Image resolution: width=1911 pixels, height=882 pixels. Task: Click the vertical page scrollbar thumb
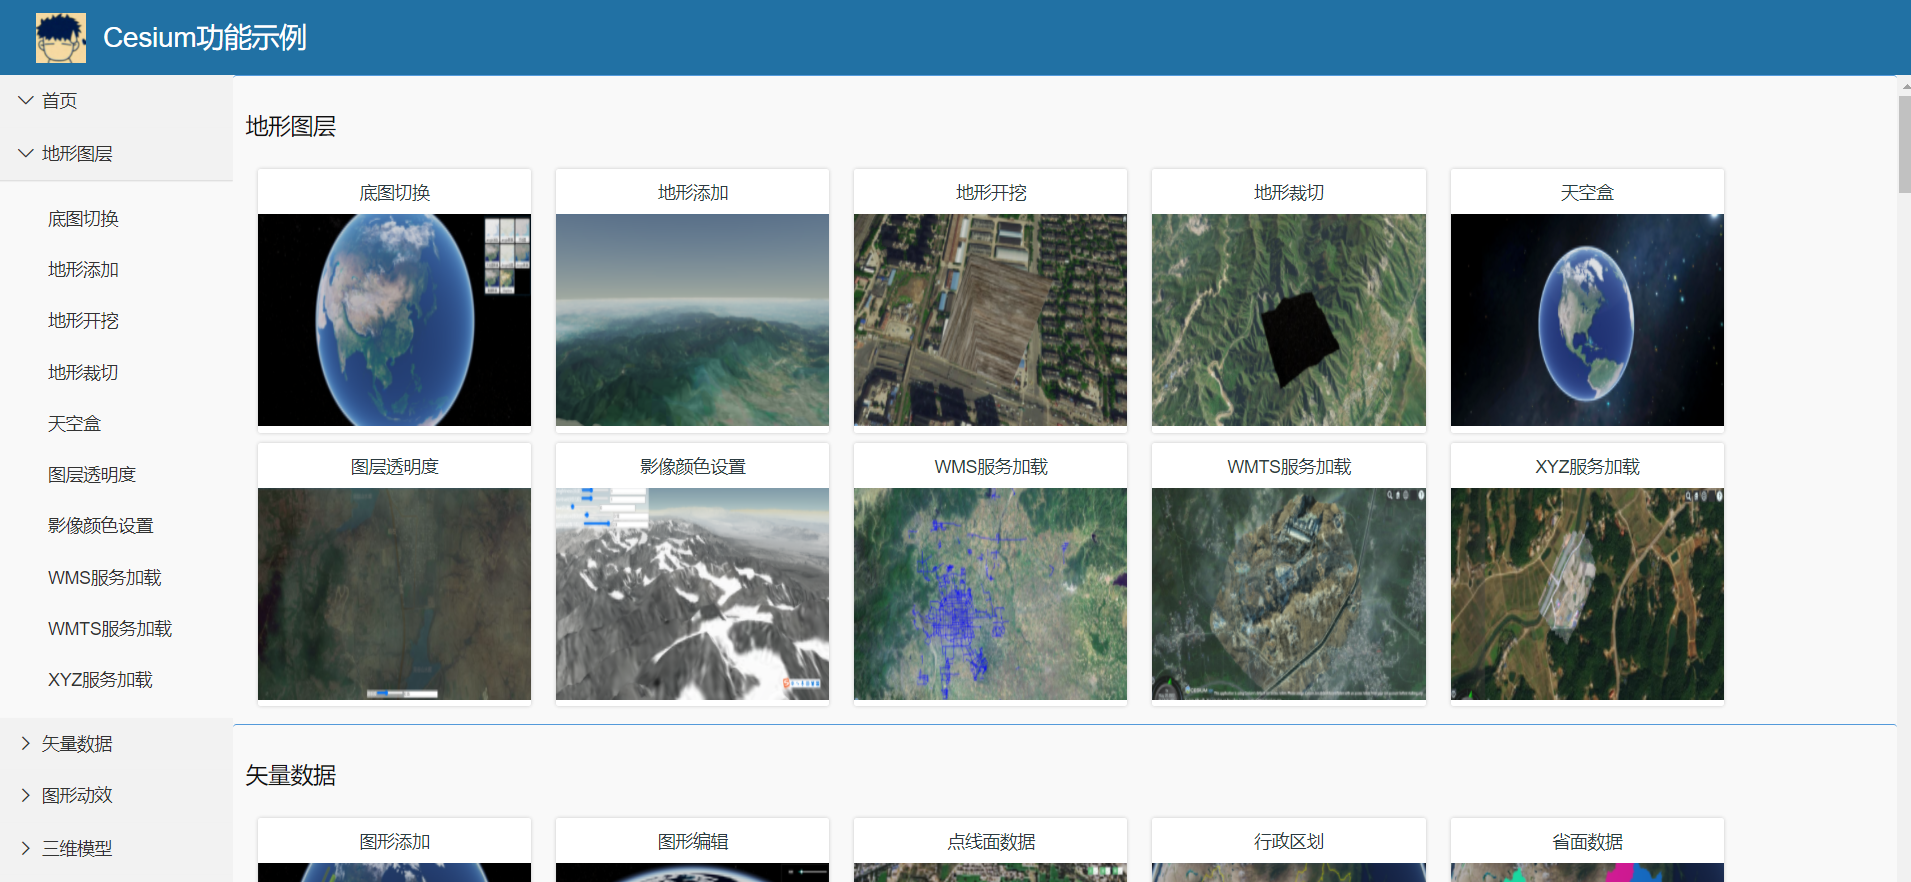[x=1904, y=143]
